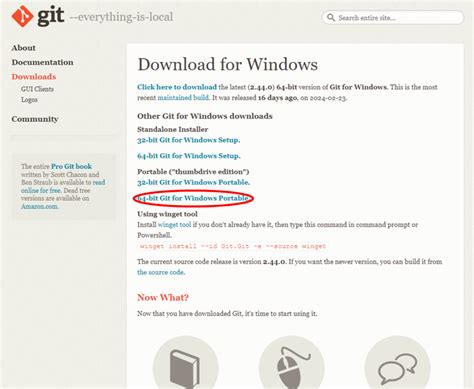Open the Community section
Viewport: 474px width, 389px height.
coord(35,119)
